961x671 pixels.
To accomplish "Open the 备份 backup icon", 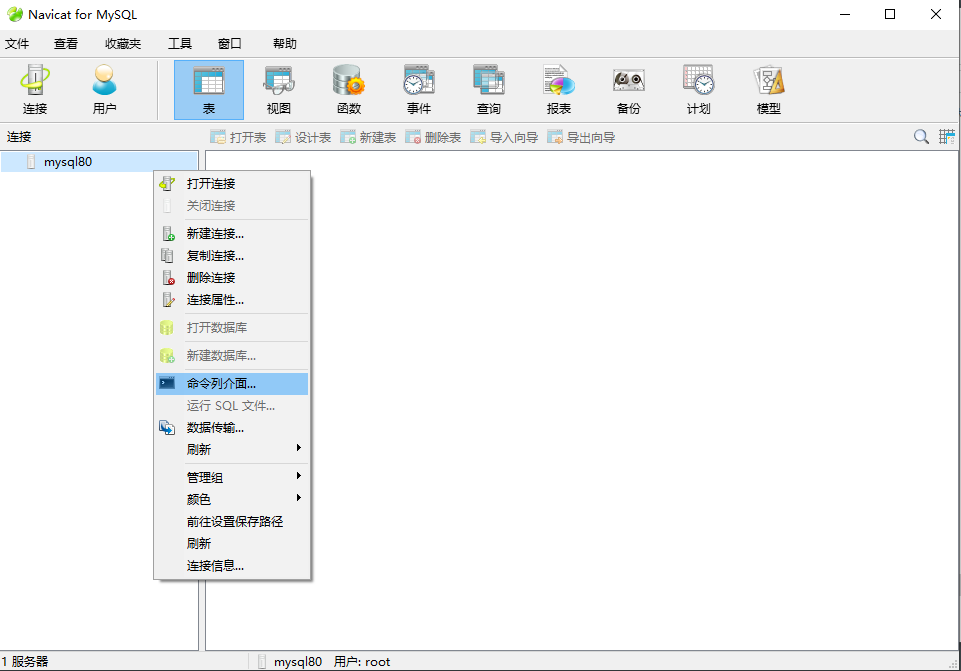I will pyautogui.click(x=628, y=89).
